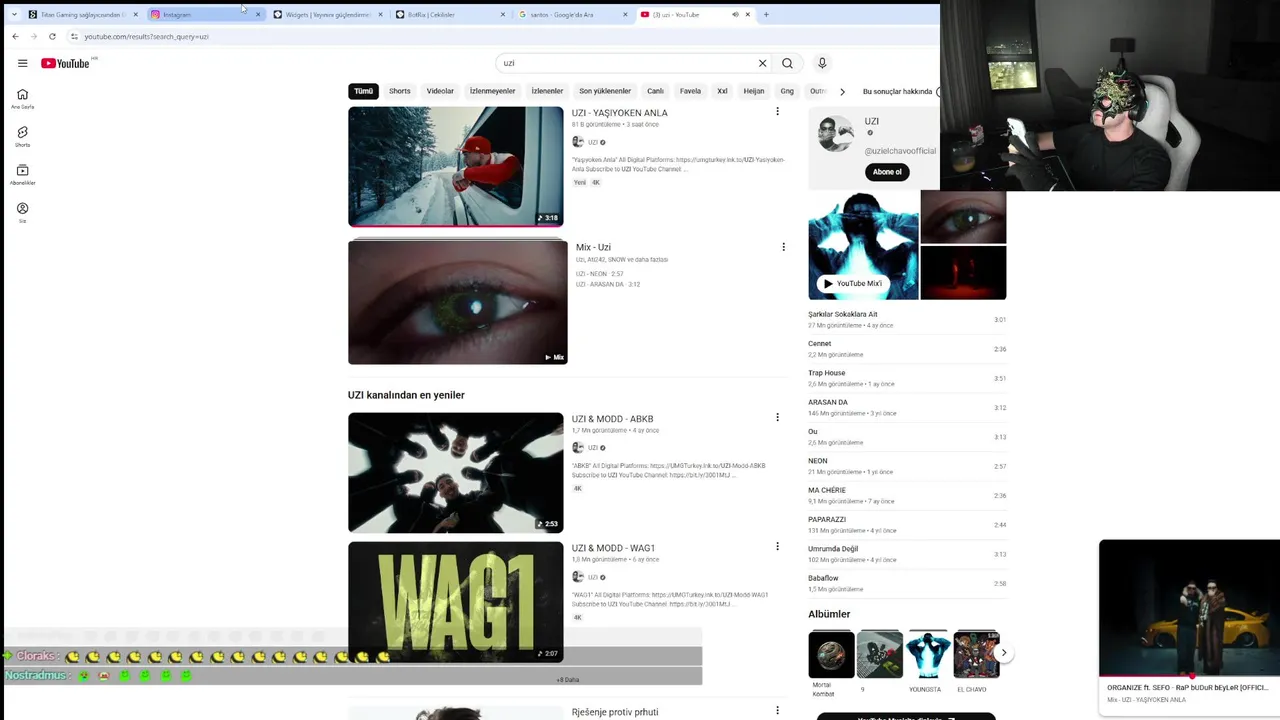This screenshot has height=720, width=1280.
Task: Open tab search dropdown arrow
Action: pos(13,14)
